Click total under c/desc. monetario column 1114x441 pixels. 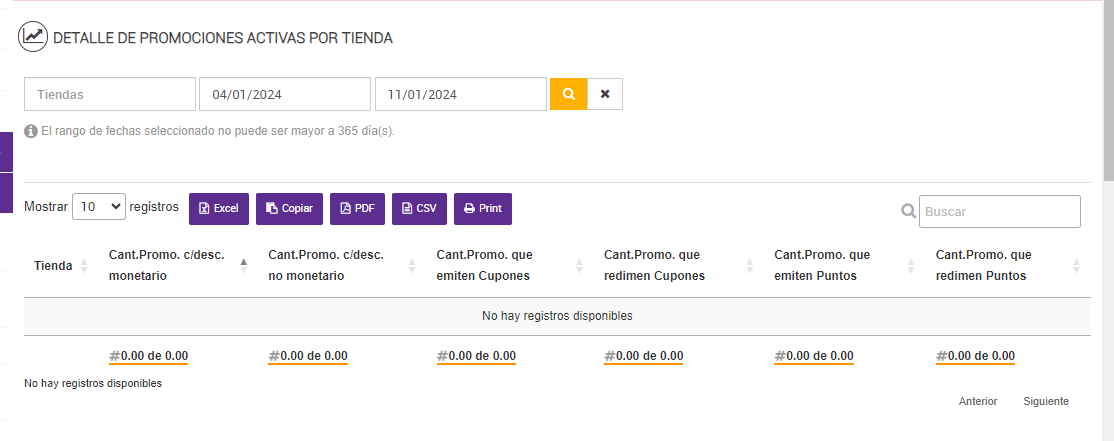coord(148,356)
